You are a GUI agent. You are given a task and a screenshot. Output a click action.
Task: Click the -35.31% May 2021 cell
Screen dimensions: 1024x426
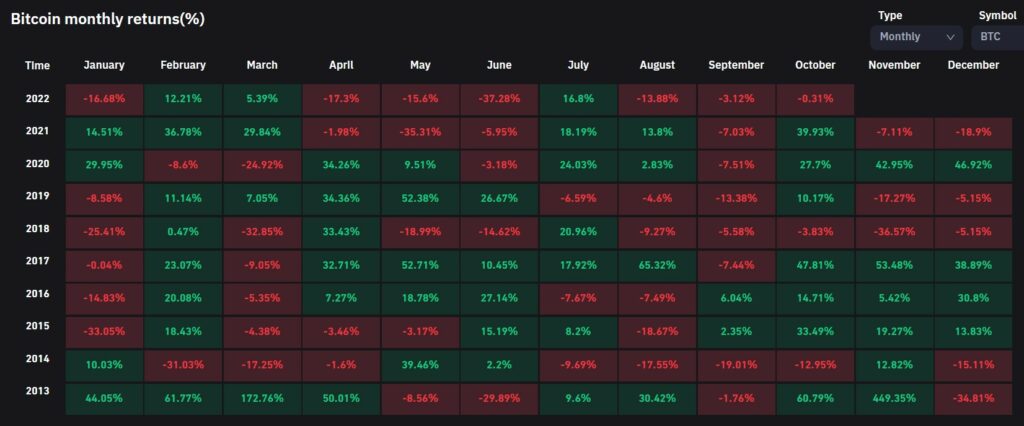point(420,132)
